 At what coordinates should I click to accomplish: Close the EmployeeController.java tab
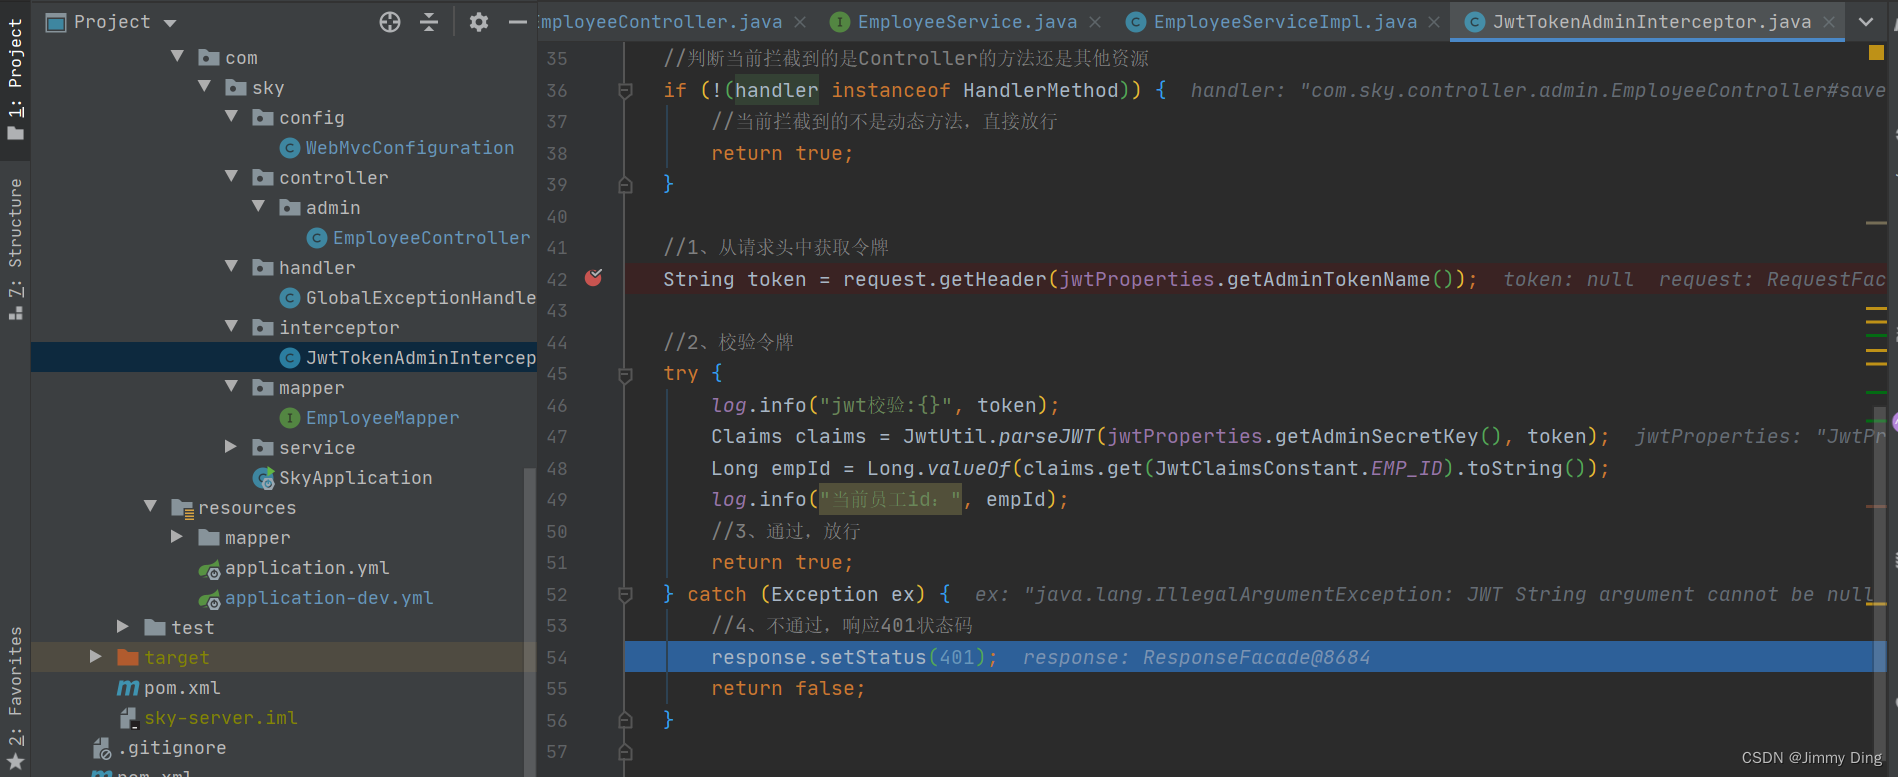point(800,22)
